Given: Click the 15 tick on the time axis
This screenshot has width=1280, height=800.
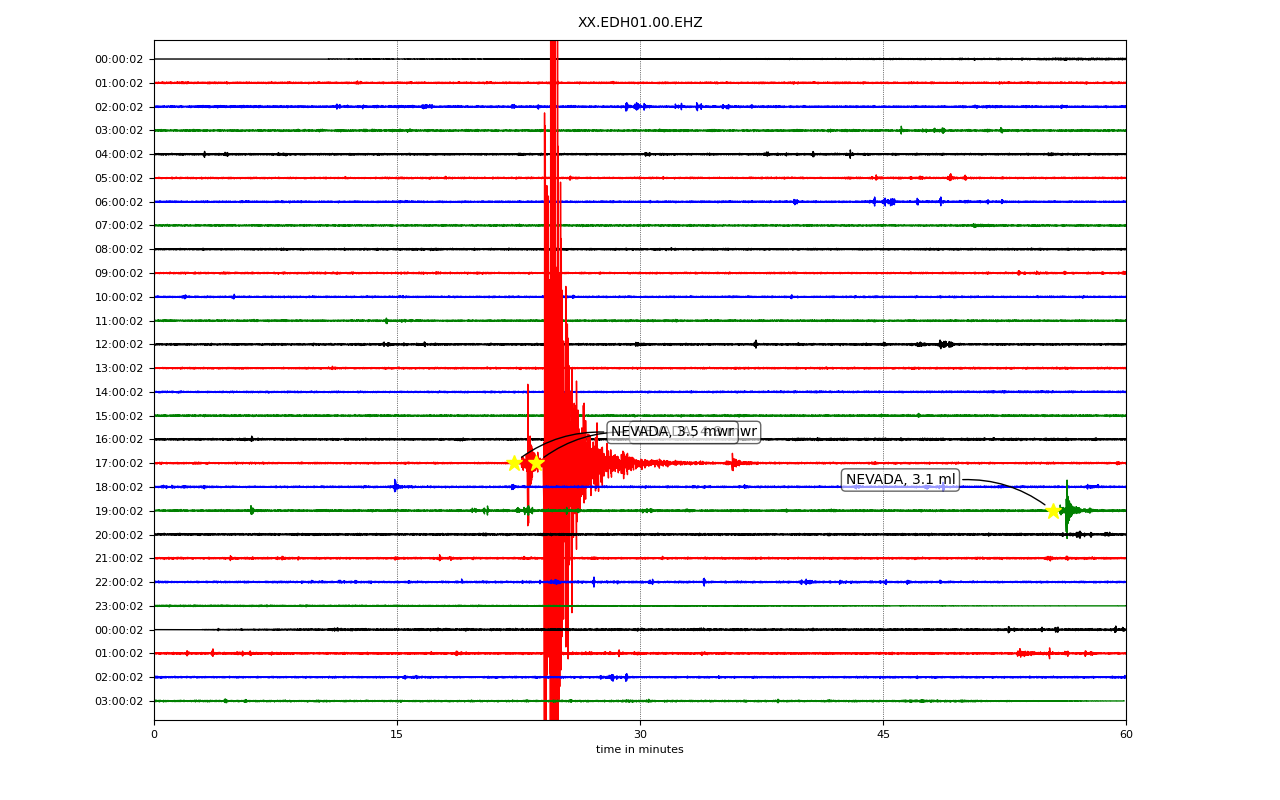Looking at the screenshot, I should click(x=397, y=734).
